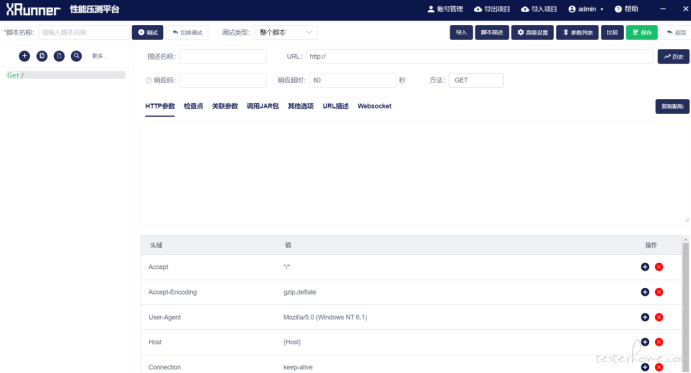
Task: Open the 帮助 help menu
Action: (x=626, y=9)
